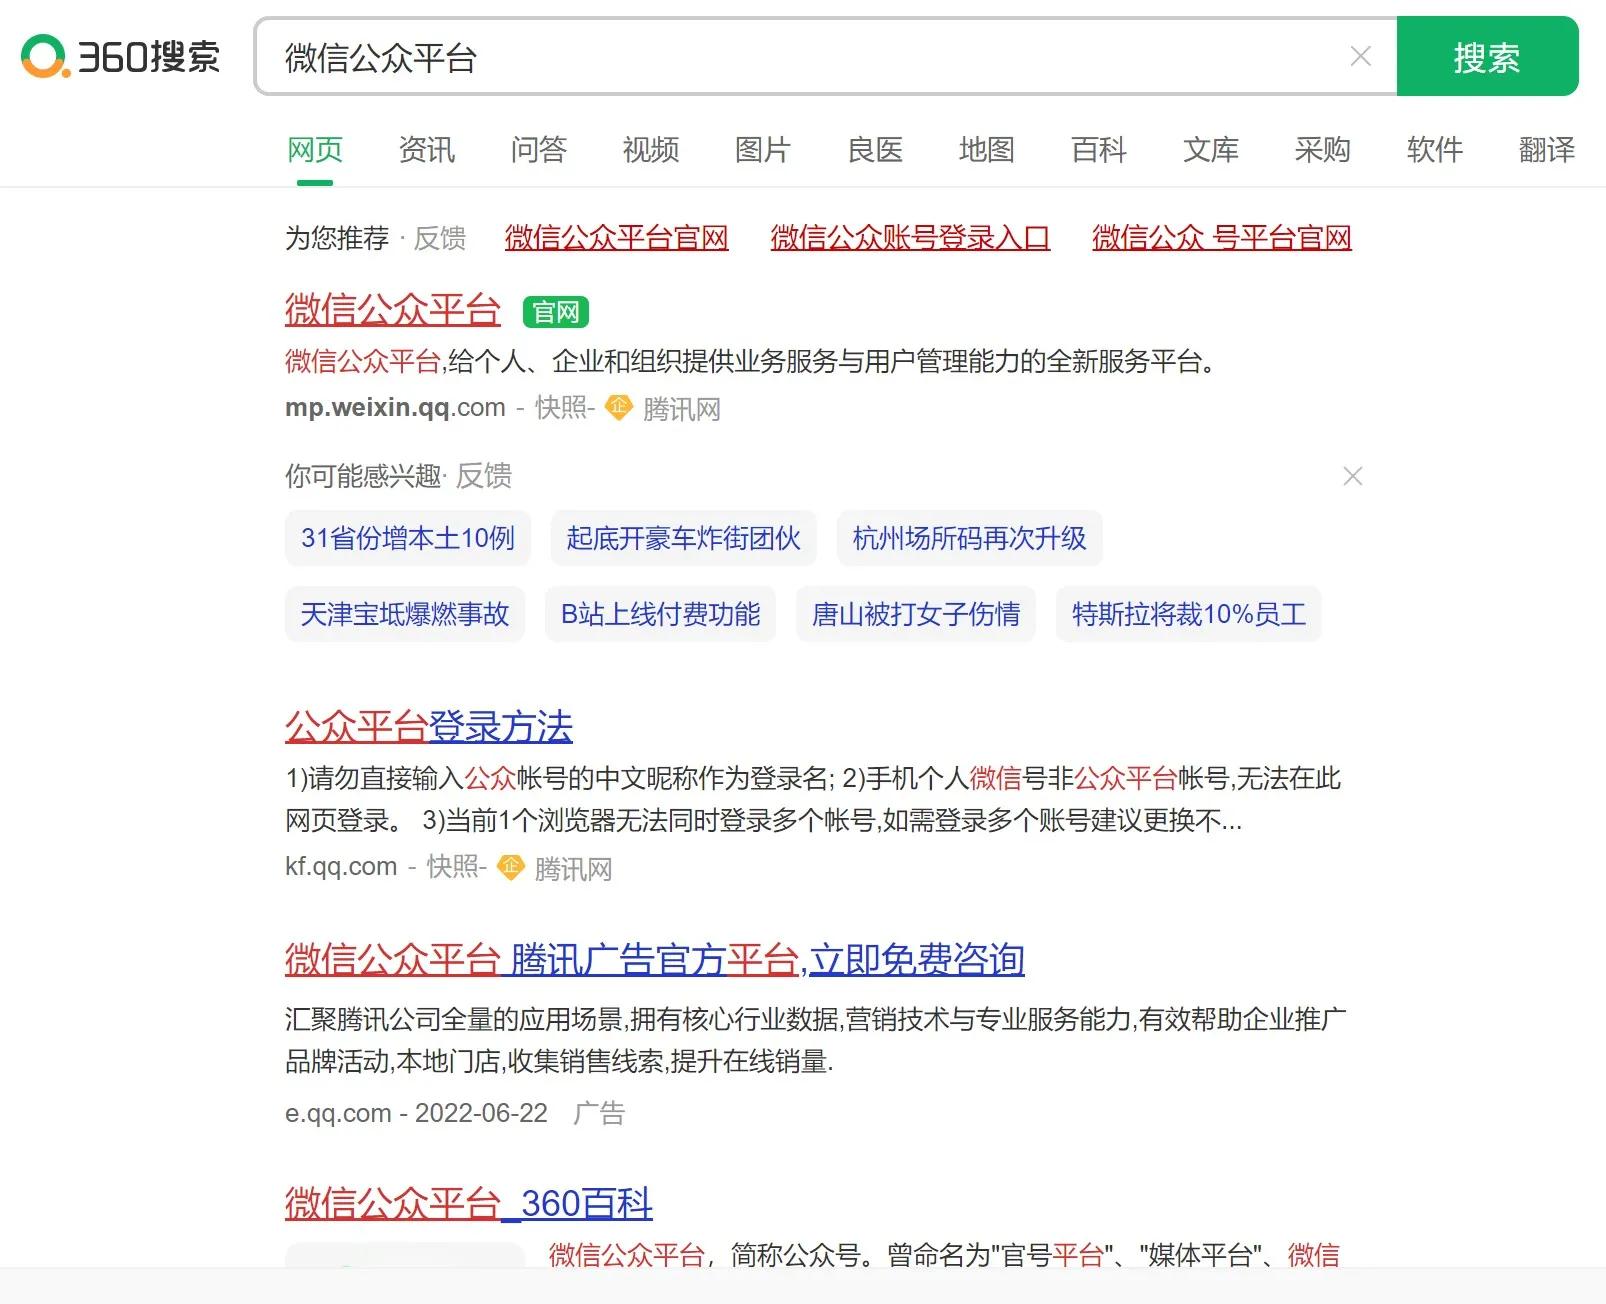This screenshot has width=1606, height=1304.
Task: Open the 公众平台登录方法 result
Action: 428,727
